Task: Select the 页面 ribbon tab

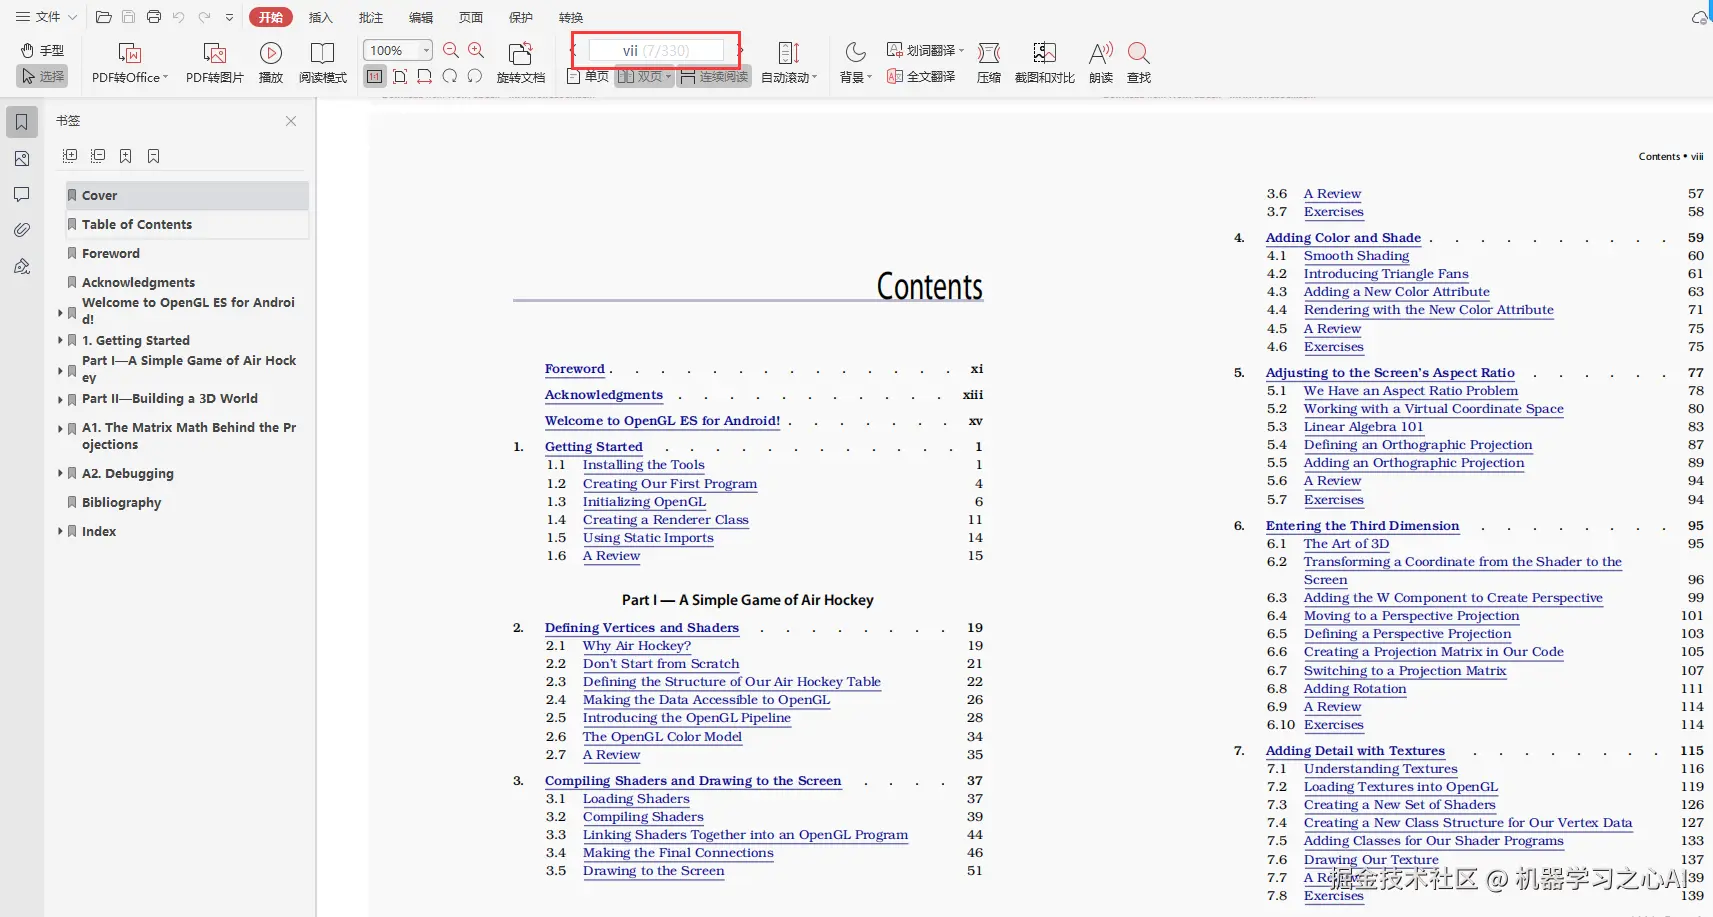Action: click(x=471, y=17)
